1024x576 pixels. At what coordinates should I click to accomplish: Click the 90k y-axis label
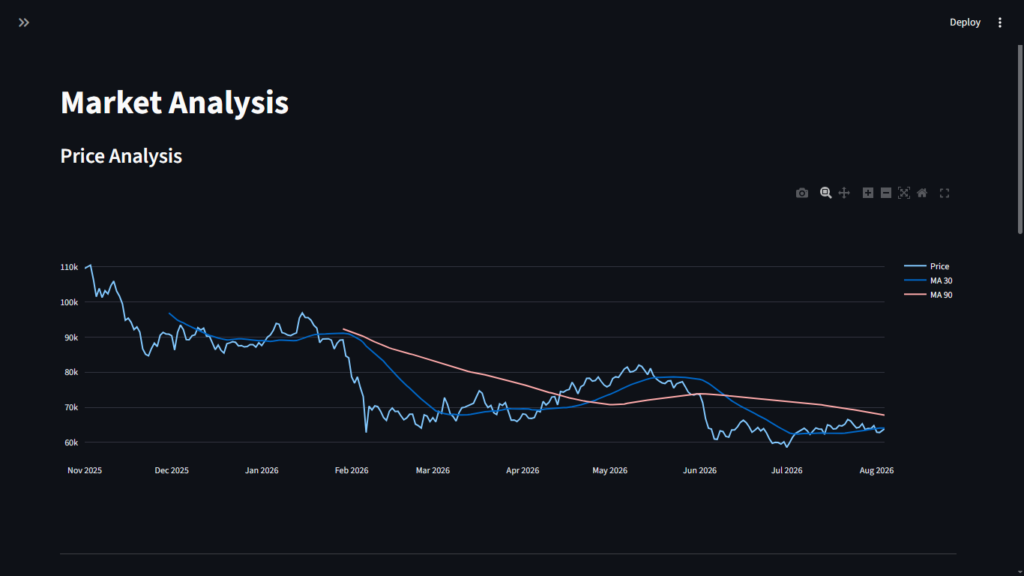(71, 338)
